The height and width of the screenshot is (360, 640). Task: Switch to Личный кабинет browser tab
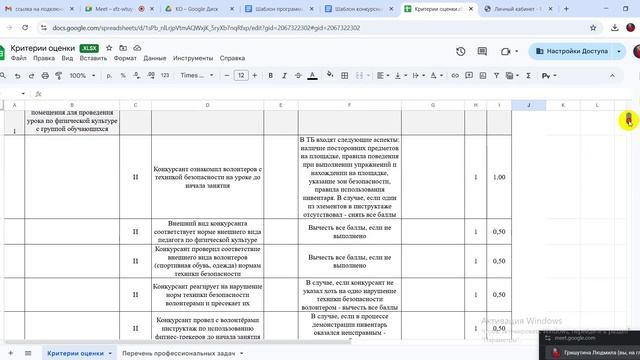click(x=518, y=9)
